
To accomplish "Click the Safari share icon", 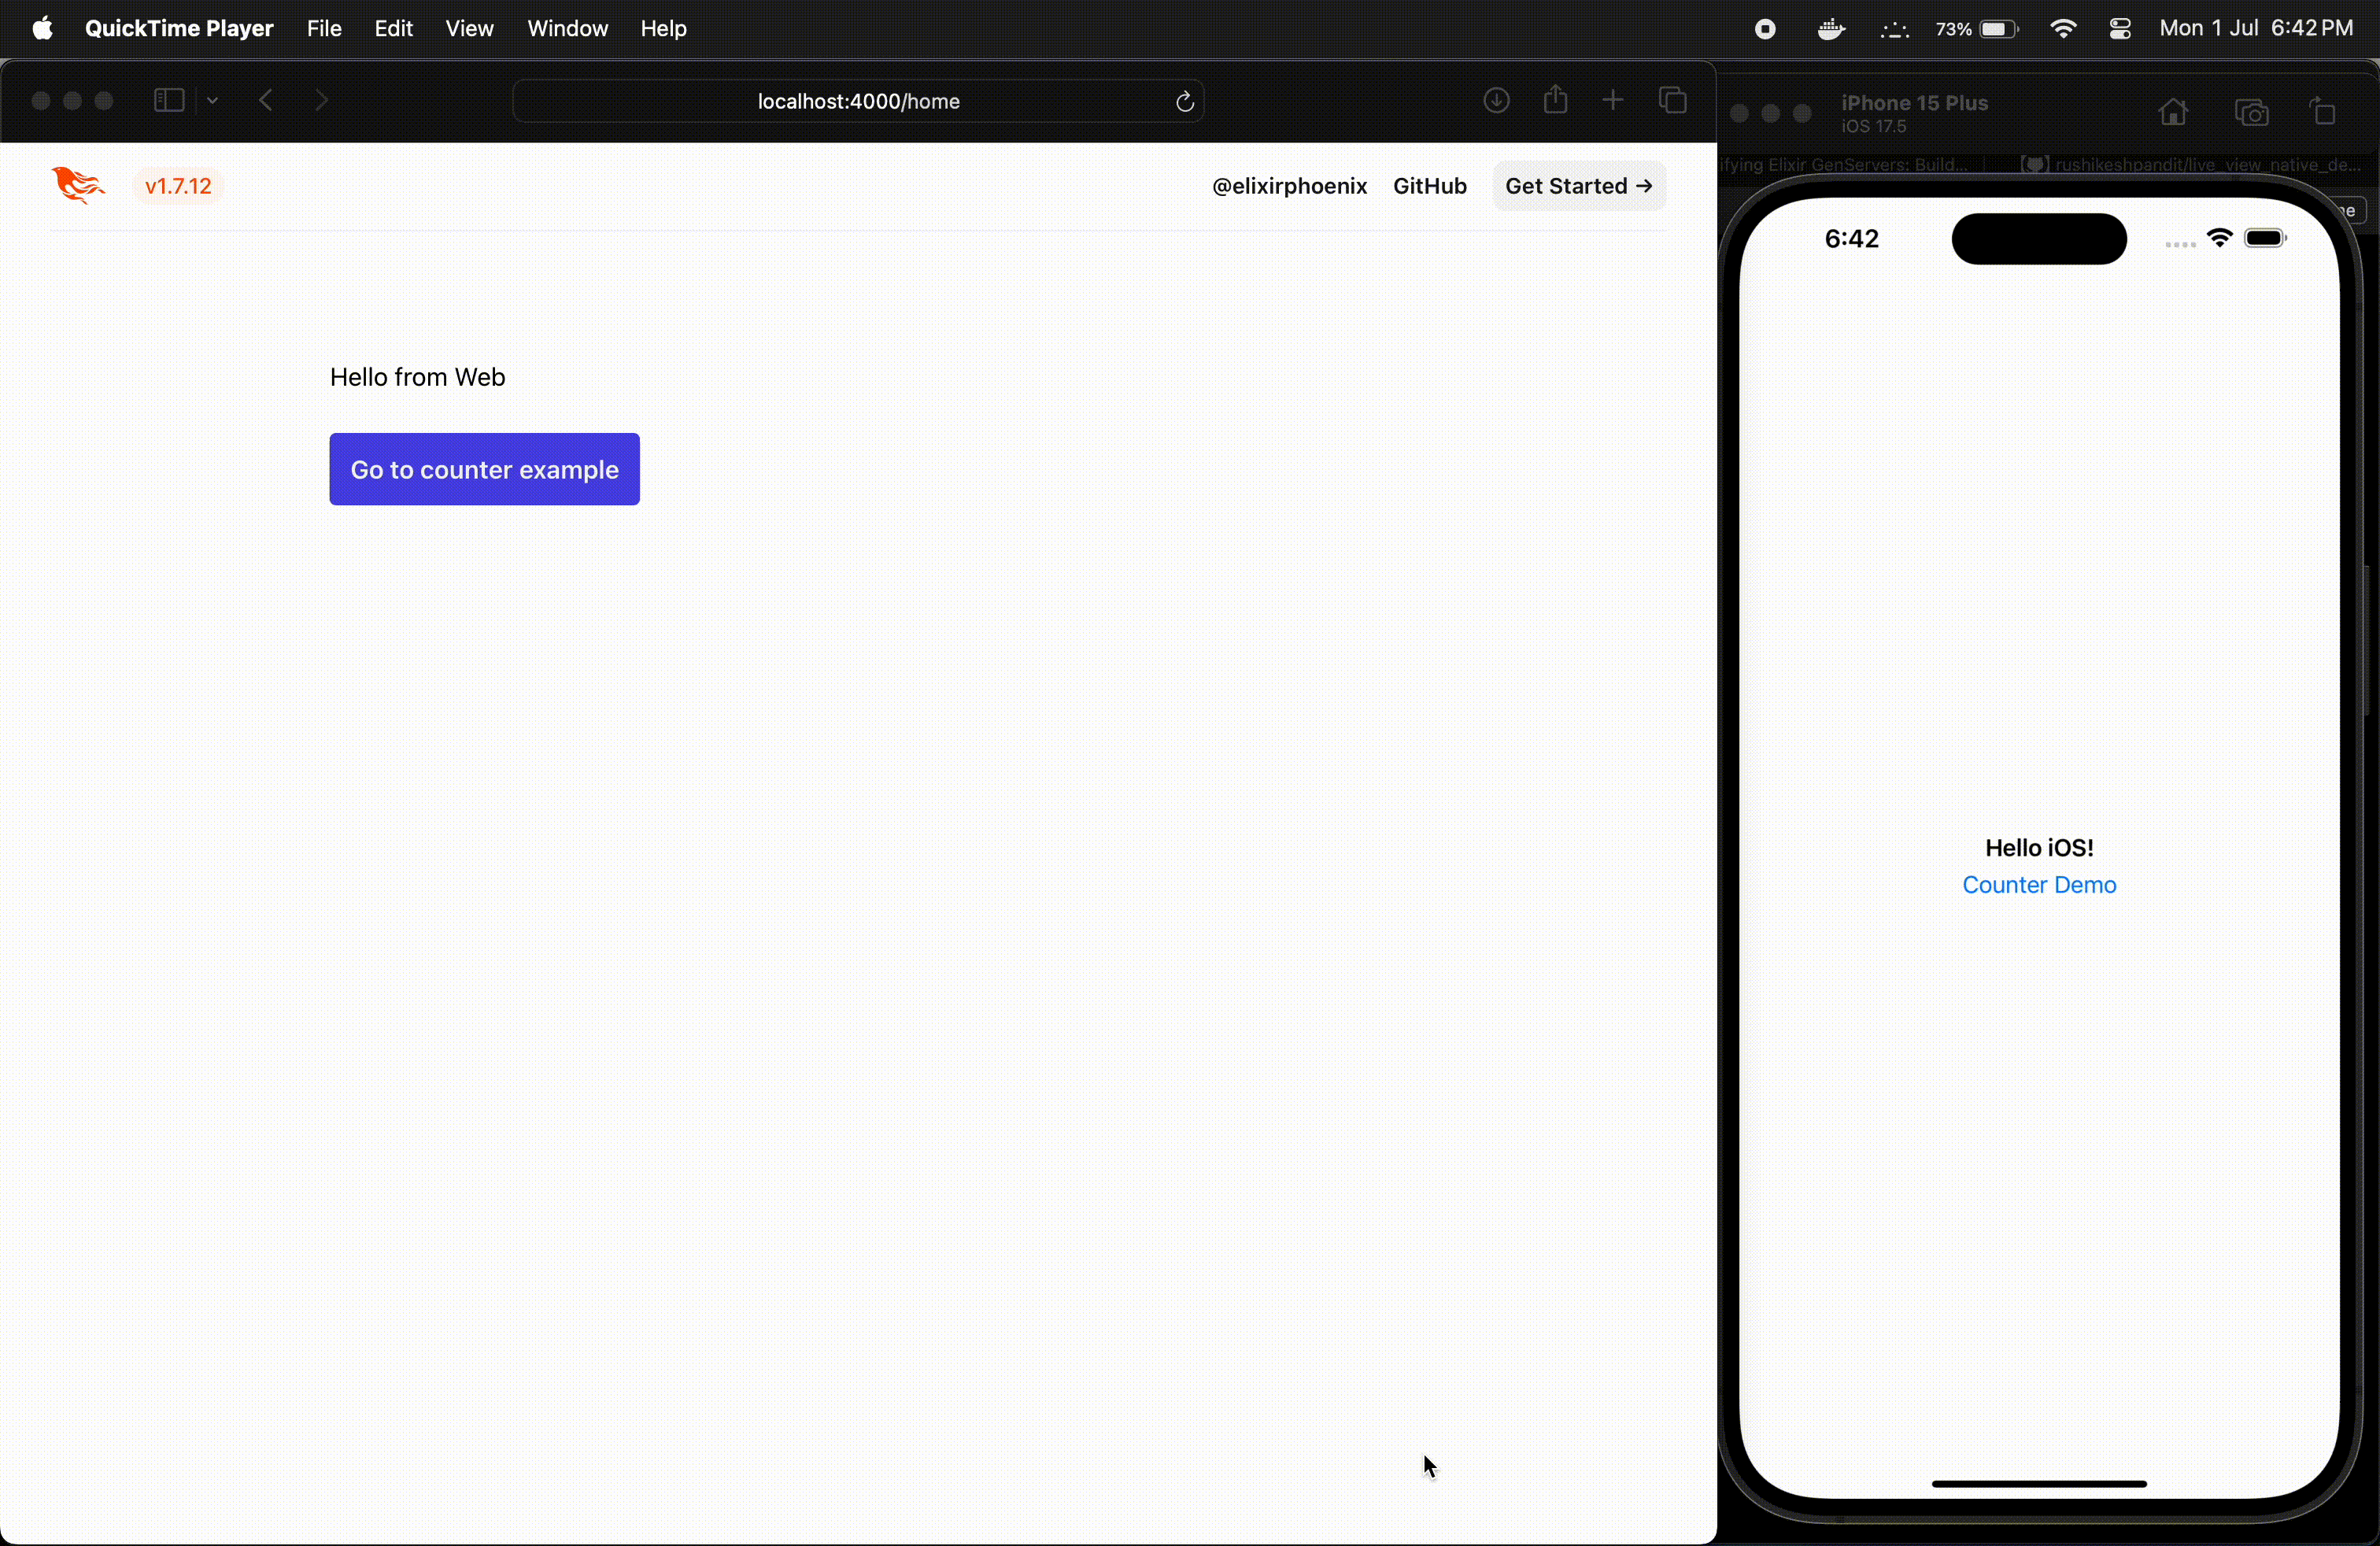I will coord(1555,100).
